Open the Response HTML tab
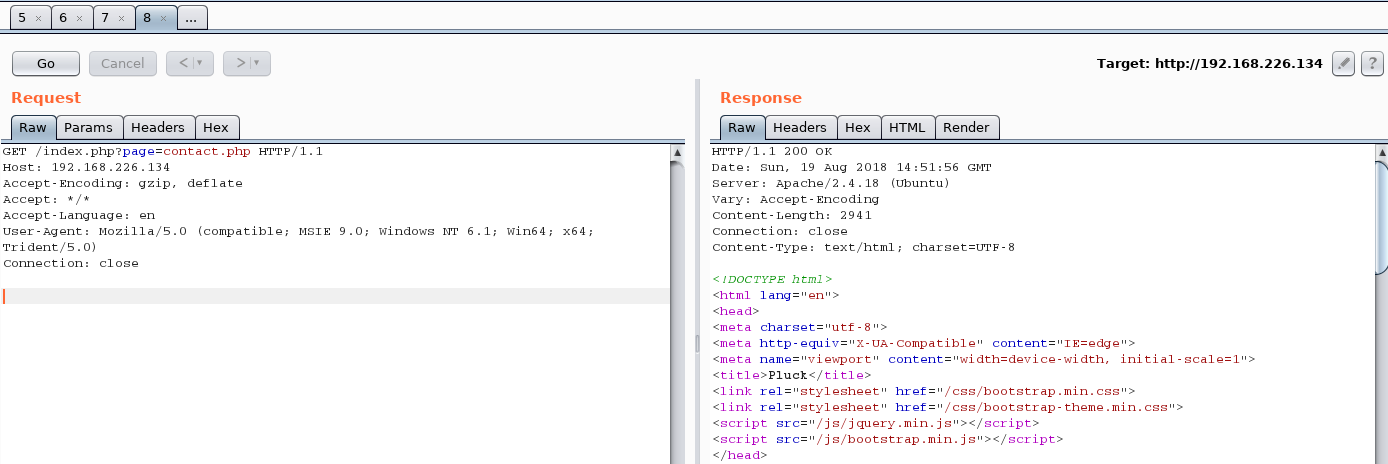 [907, 127]
